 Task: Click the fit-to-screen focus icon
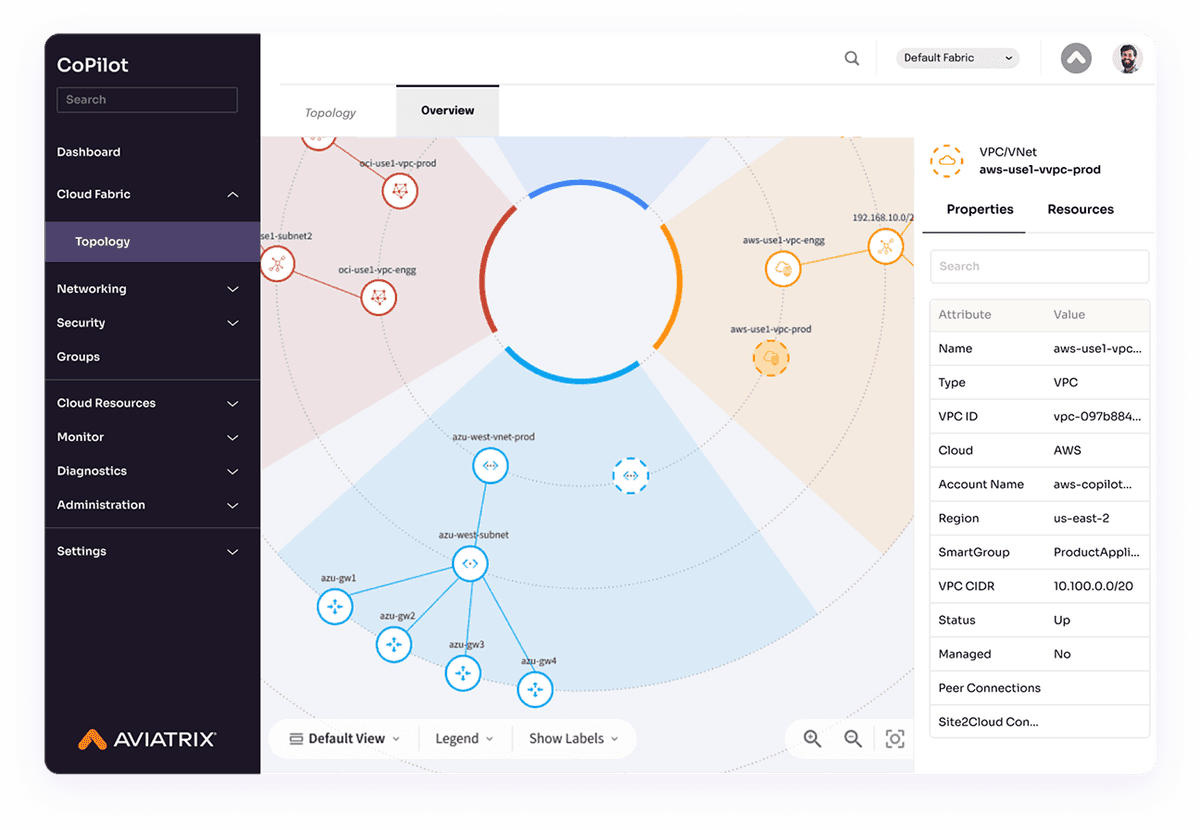tap(895, 738)
